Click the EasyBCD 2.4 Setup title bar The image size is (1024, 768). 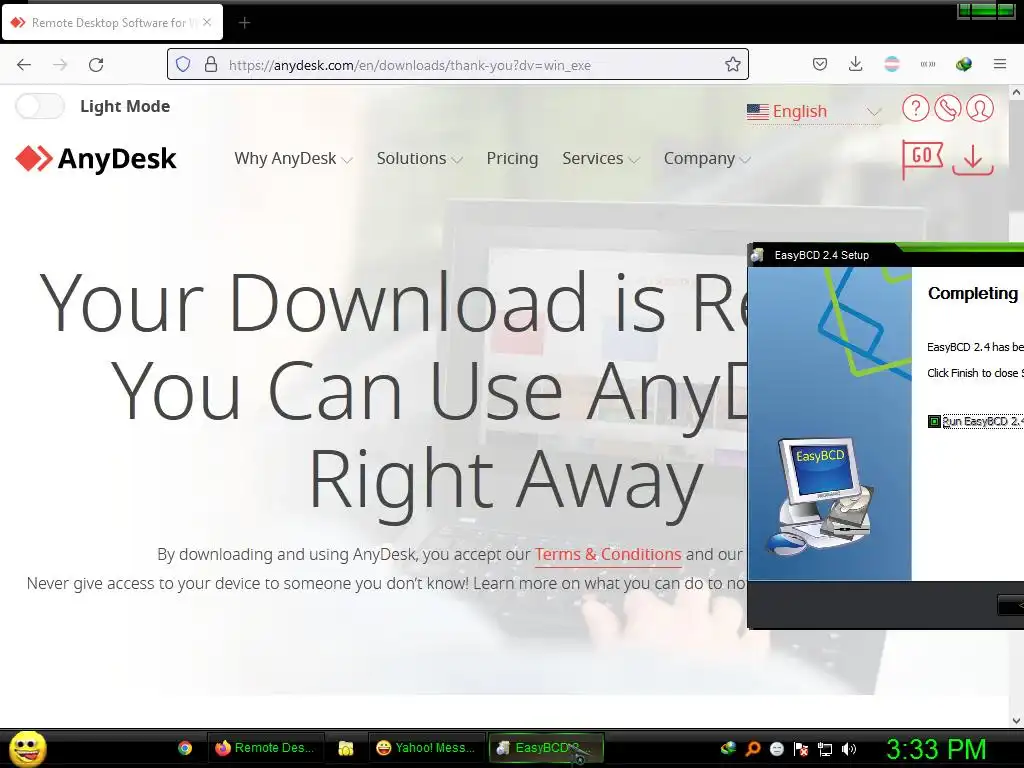tap(886, 255)
